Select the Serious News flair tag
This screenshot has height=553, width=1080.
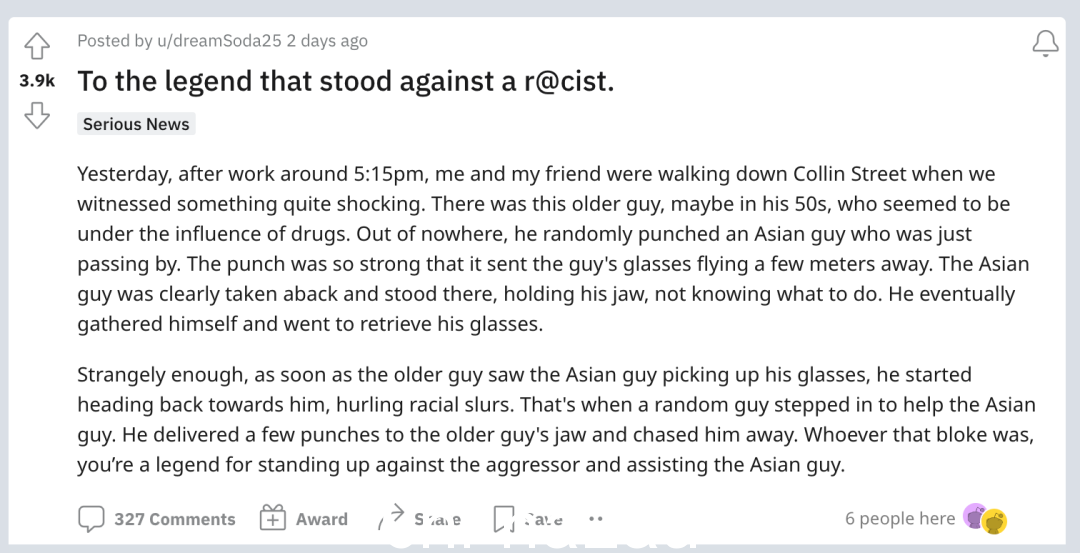pyautogui.click(x=136, y=124)
